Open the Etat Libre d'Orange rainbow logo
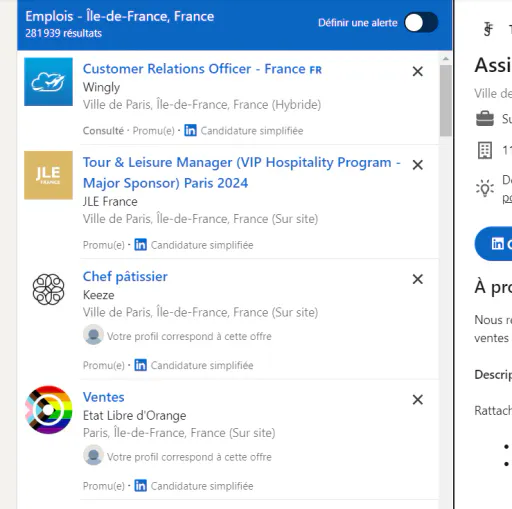The width and height of the screenshot is (512, 509). (48, 410)
